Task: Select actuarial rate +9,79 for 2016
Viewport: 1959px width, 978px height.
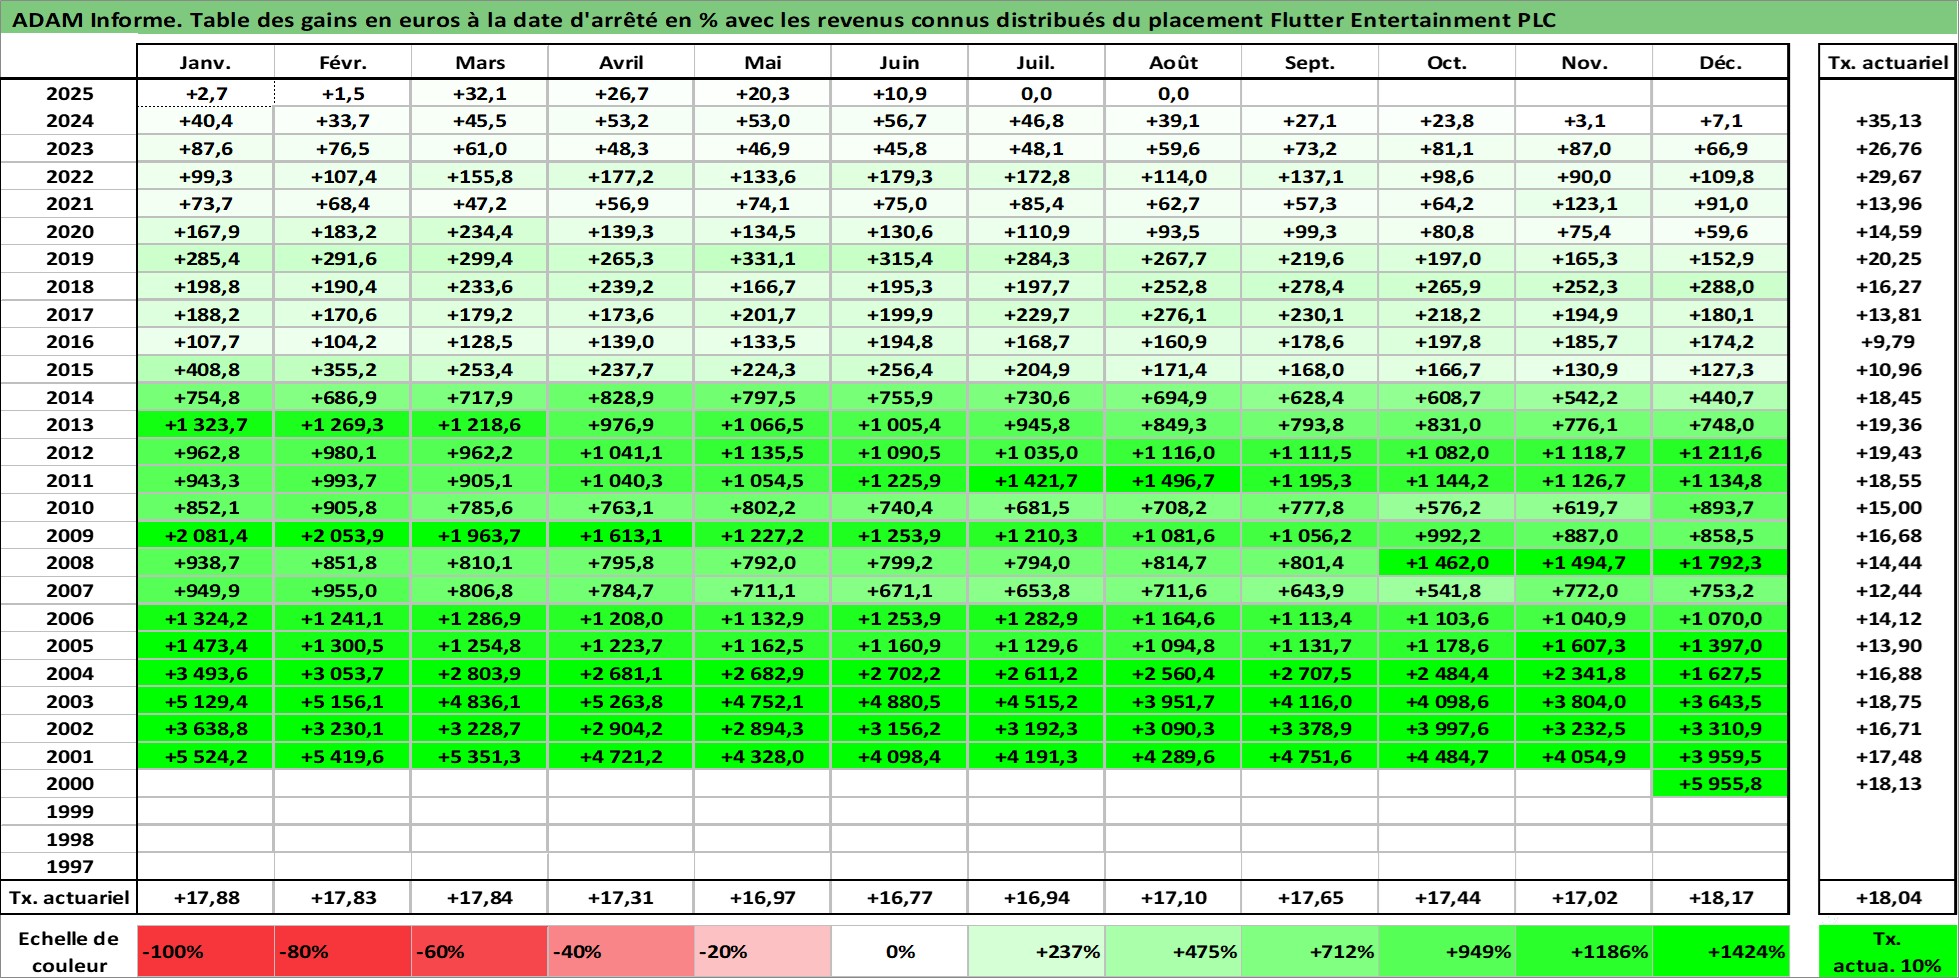Action: (1888, 342)
